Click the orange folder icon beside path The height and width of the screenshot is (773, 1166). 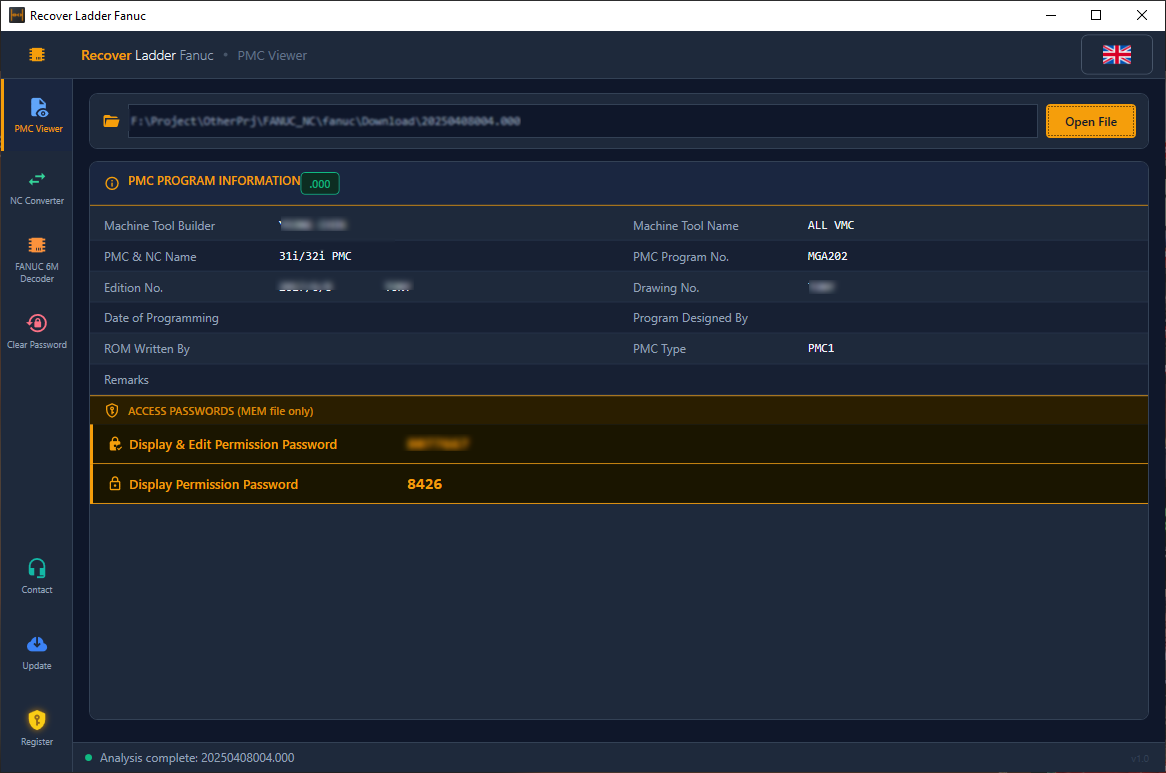(x=112, y=121)
